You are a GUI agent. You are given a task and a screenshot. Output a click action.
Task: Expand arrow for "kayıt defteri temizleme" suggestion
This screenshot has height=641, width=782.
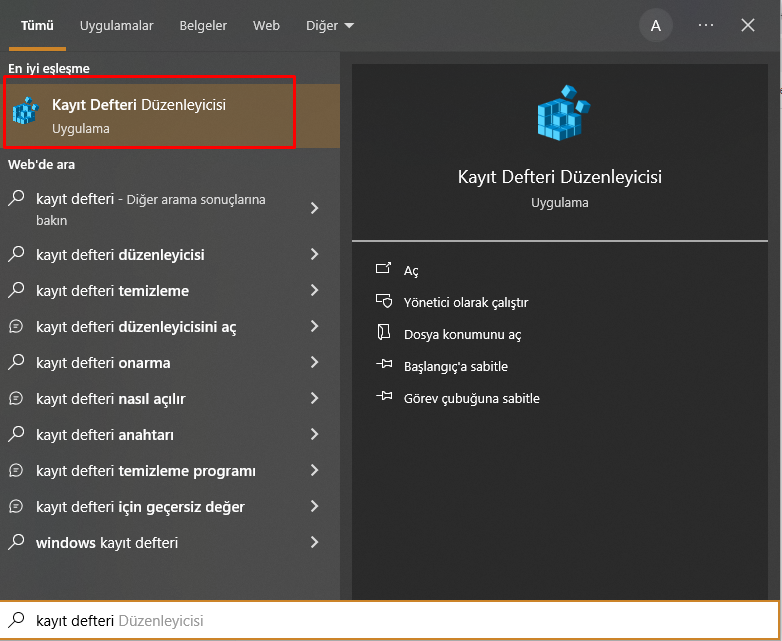tap(314, 290)
